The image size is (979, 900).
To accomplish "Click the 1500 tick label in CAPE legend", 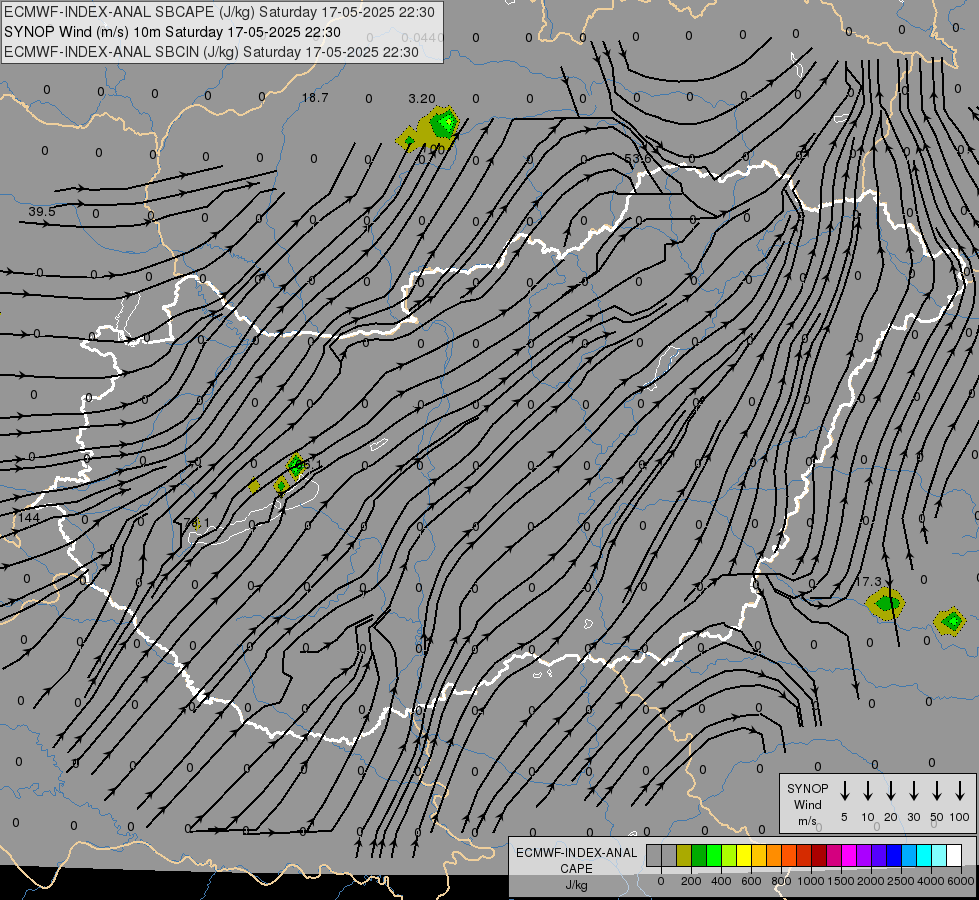I will tap(841, 881).
